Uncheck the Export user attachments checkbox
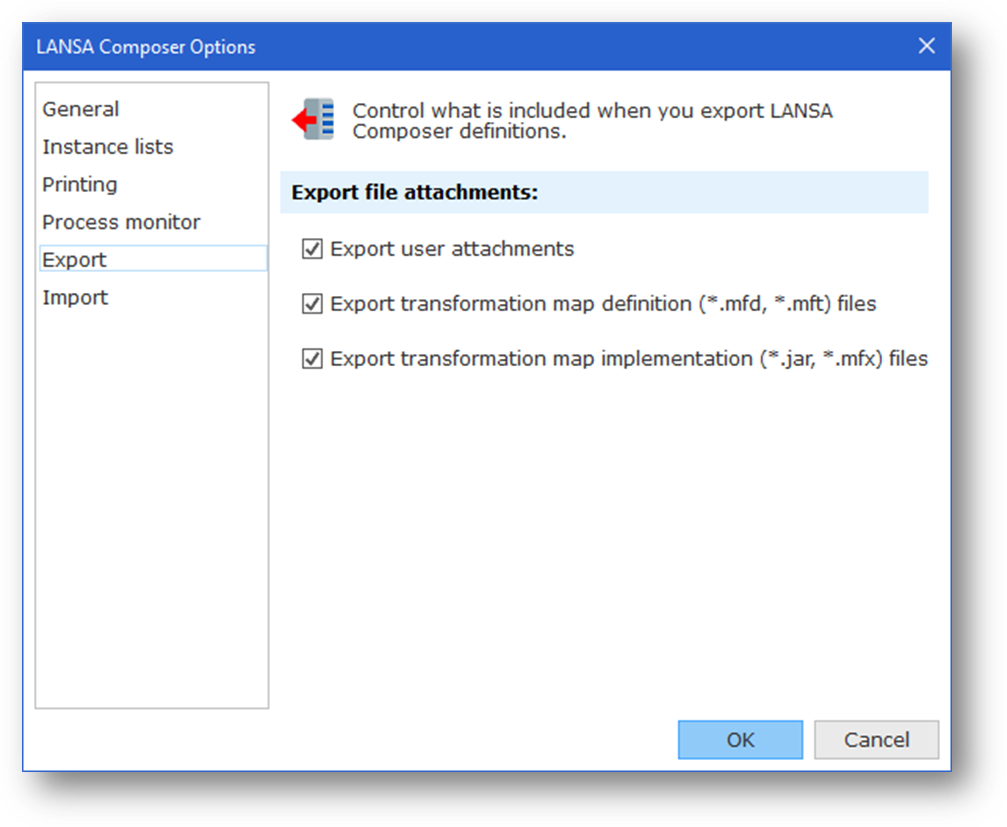This screenshot has width=1007, height=827. [x=312, y=249]
